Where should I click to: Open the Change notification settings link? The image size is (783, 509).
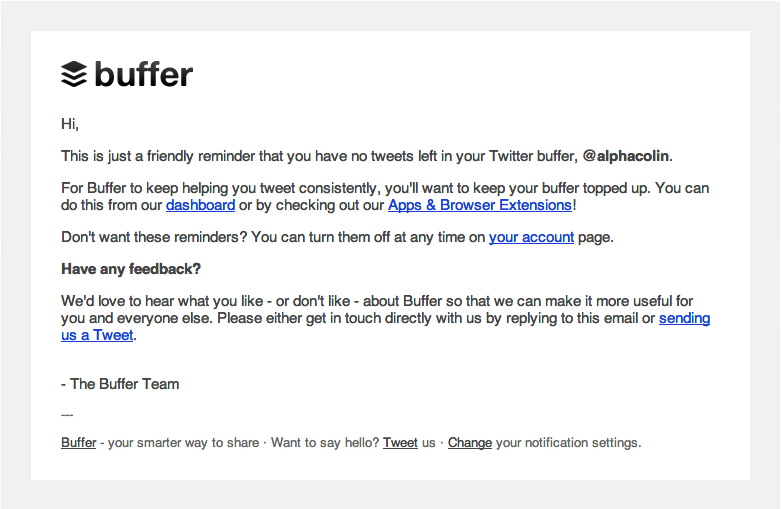coord(469,443)
